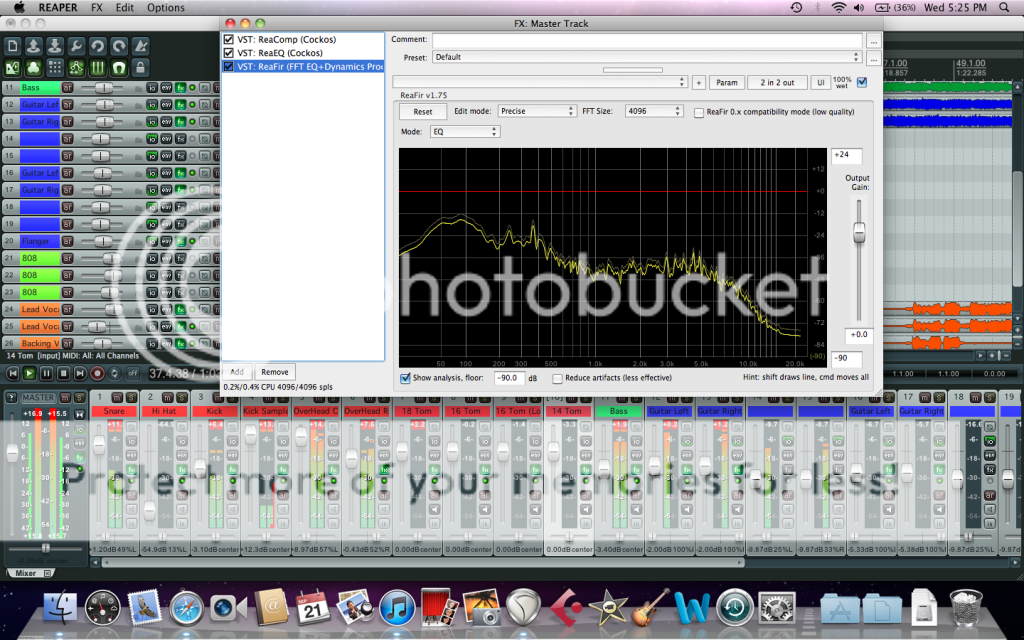The image size is (1024, 640).
Task: Enable Reduce artifacts checkbox
Action: click(x=557, y=378)
